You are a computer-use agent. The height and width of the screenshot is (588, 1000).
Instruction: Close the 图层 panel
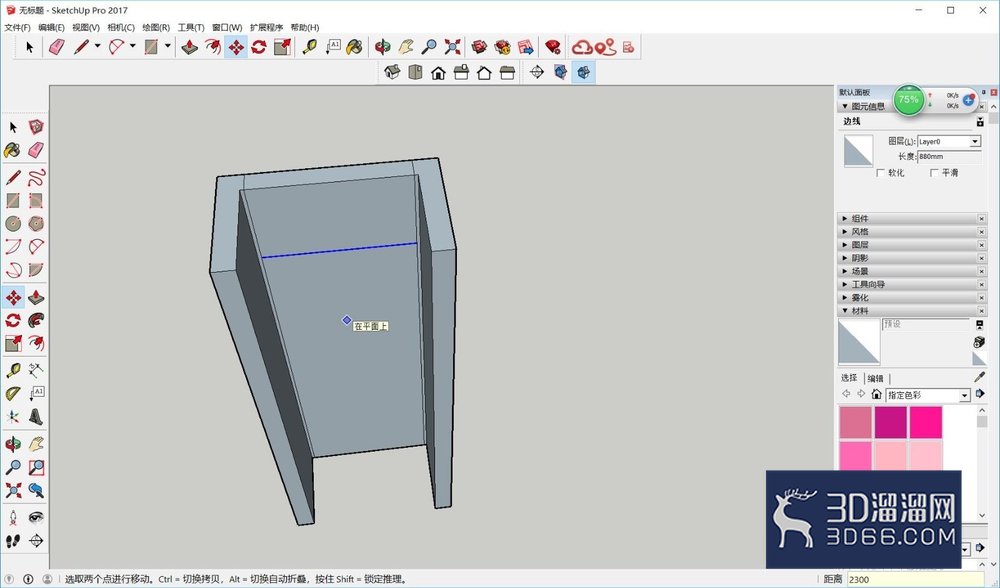point(981,245)
